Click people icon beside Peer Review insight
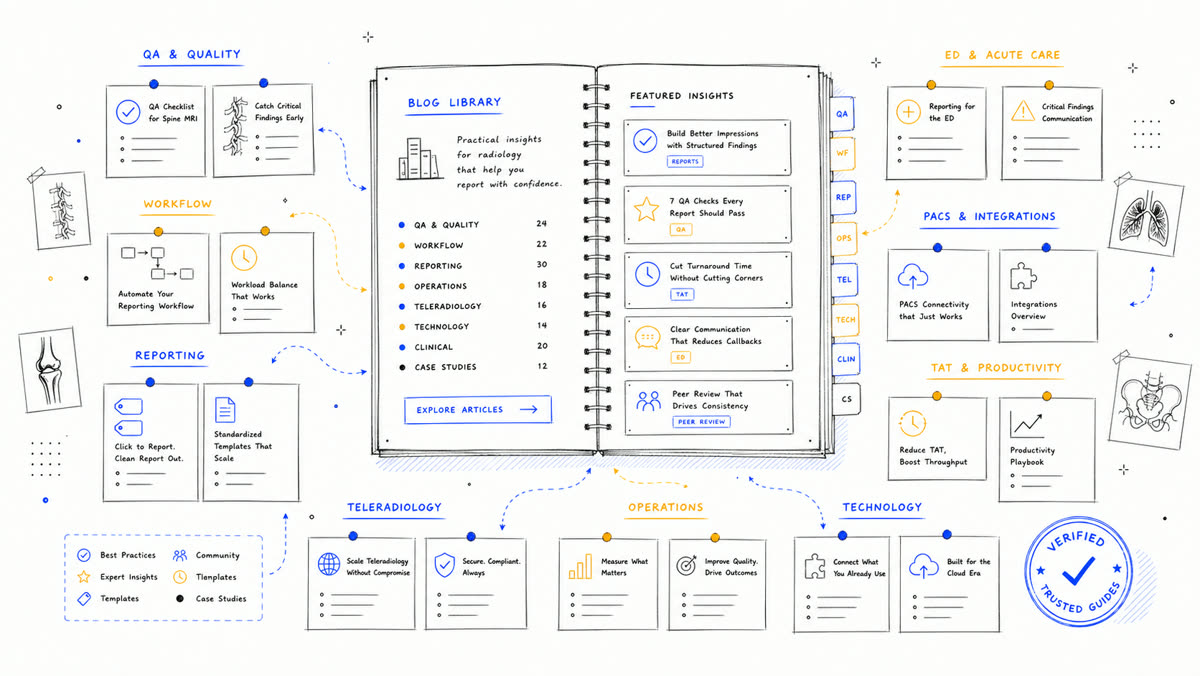This screenshot has height=676, width=1200. [649, 401]
